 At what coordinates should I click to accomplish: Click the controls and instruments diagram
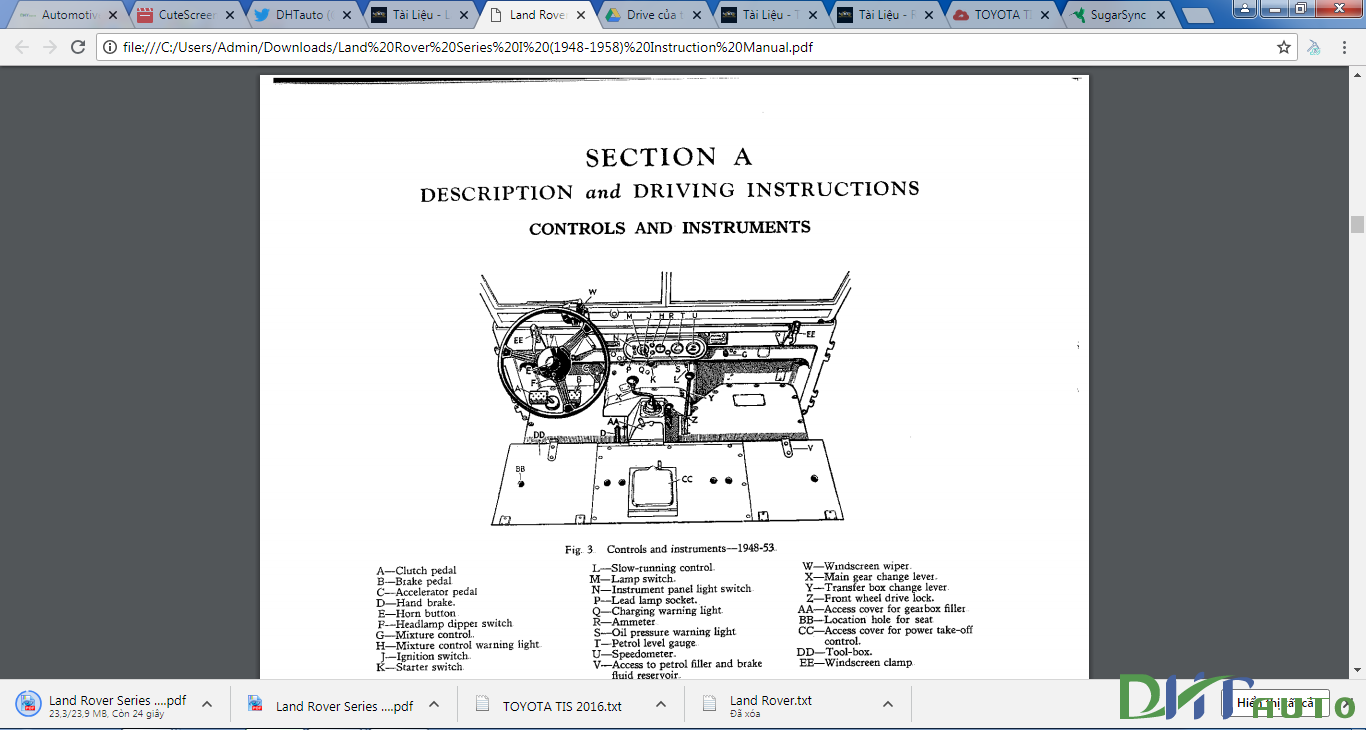[x=666, y=398]
